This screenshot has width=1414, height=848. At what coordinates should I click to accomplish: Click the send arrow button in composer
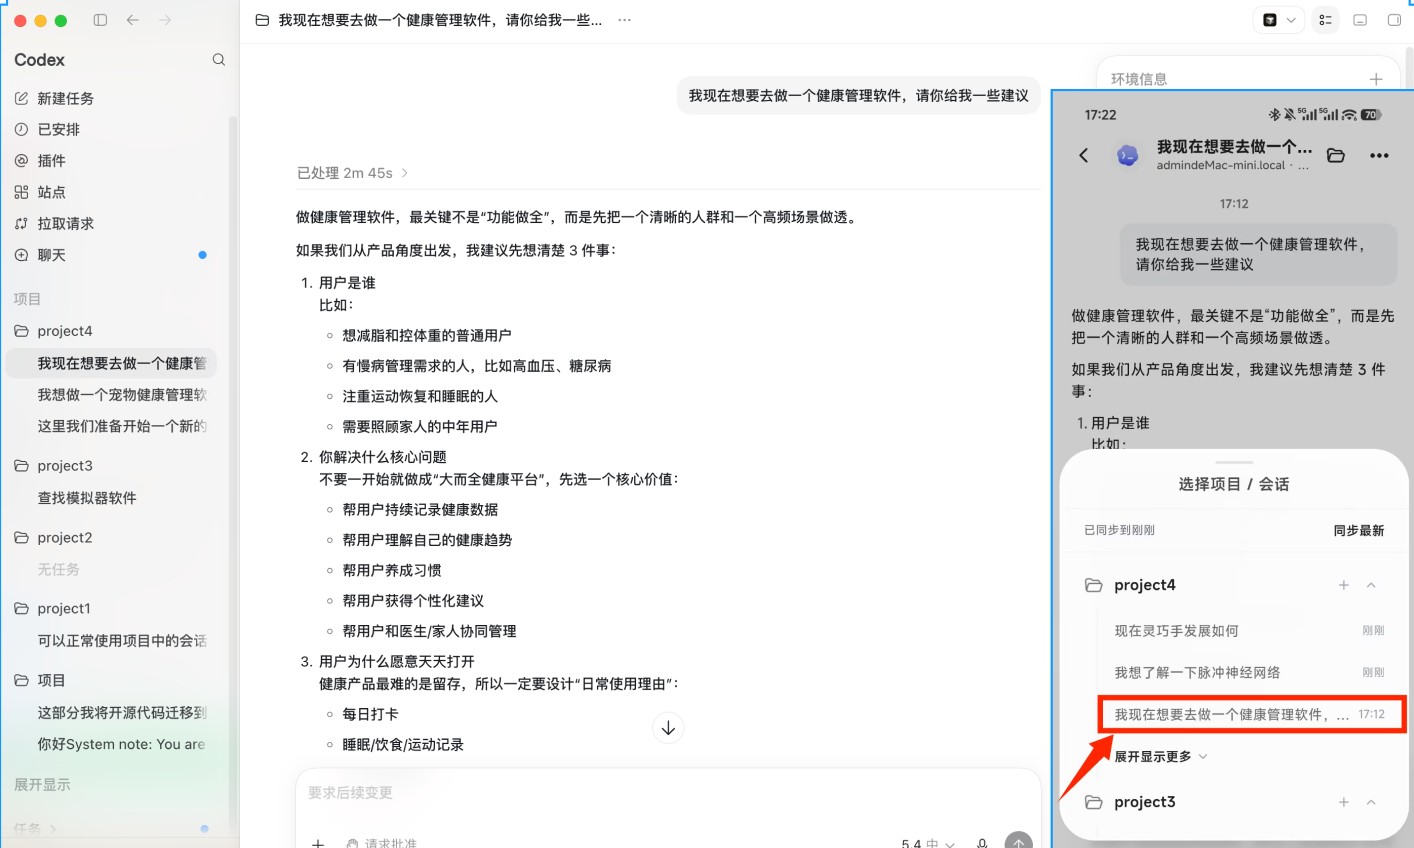point(1018,842)
